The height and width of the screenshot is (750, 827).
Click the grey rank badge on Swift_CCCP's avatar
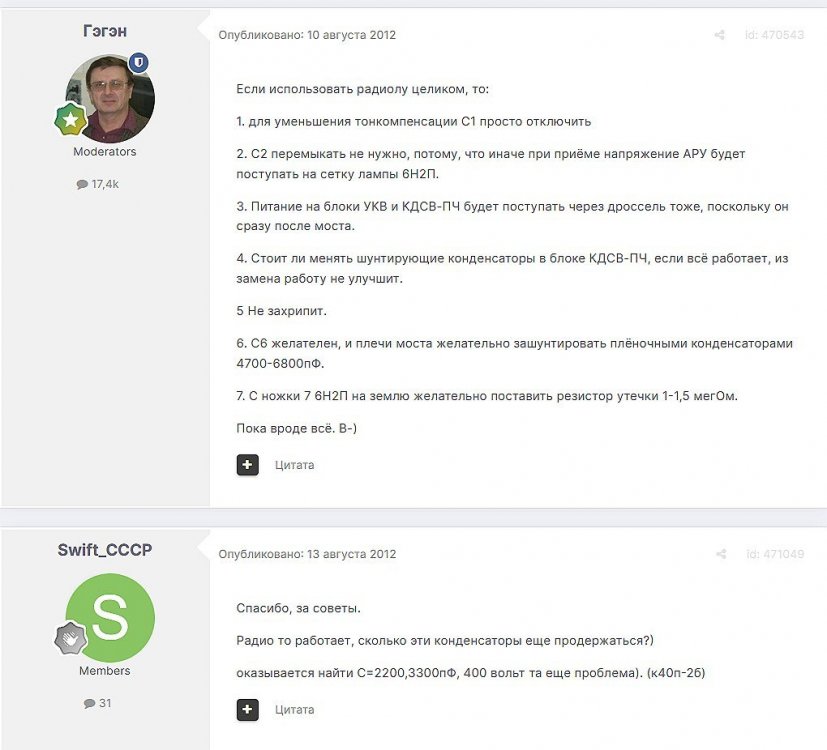[70, 638]
